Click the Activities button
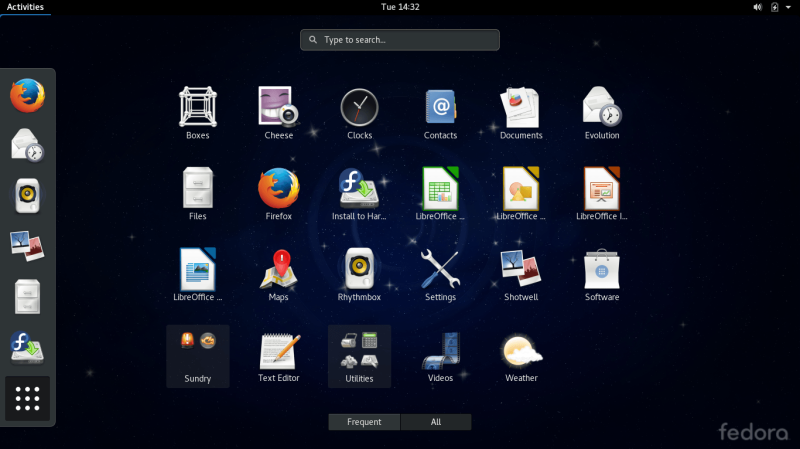Screen dimensions: 800x449 (x=25, y=7)
